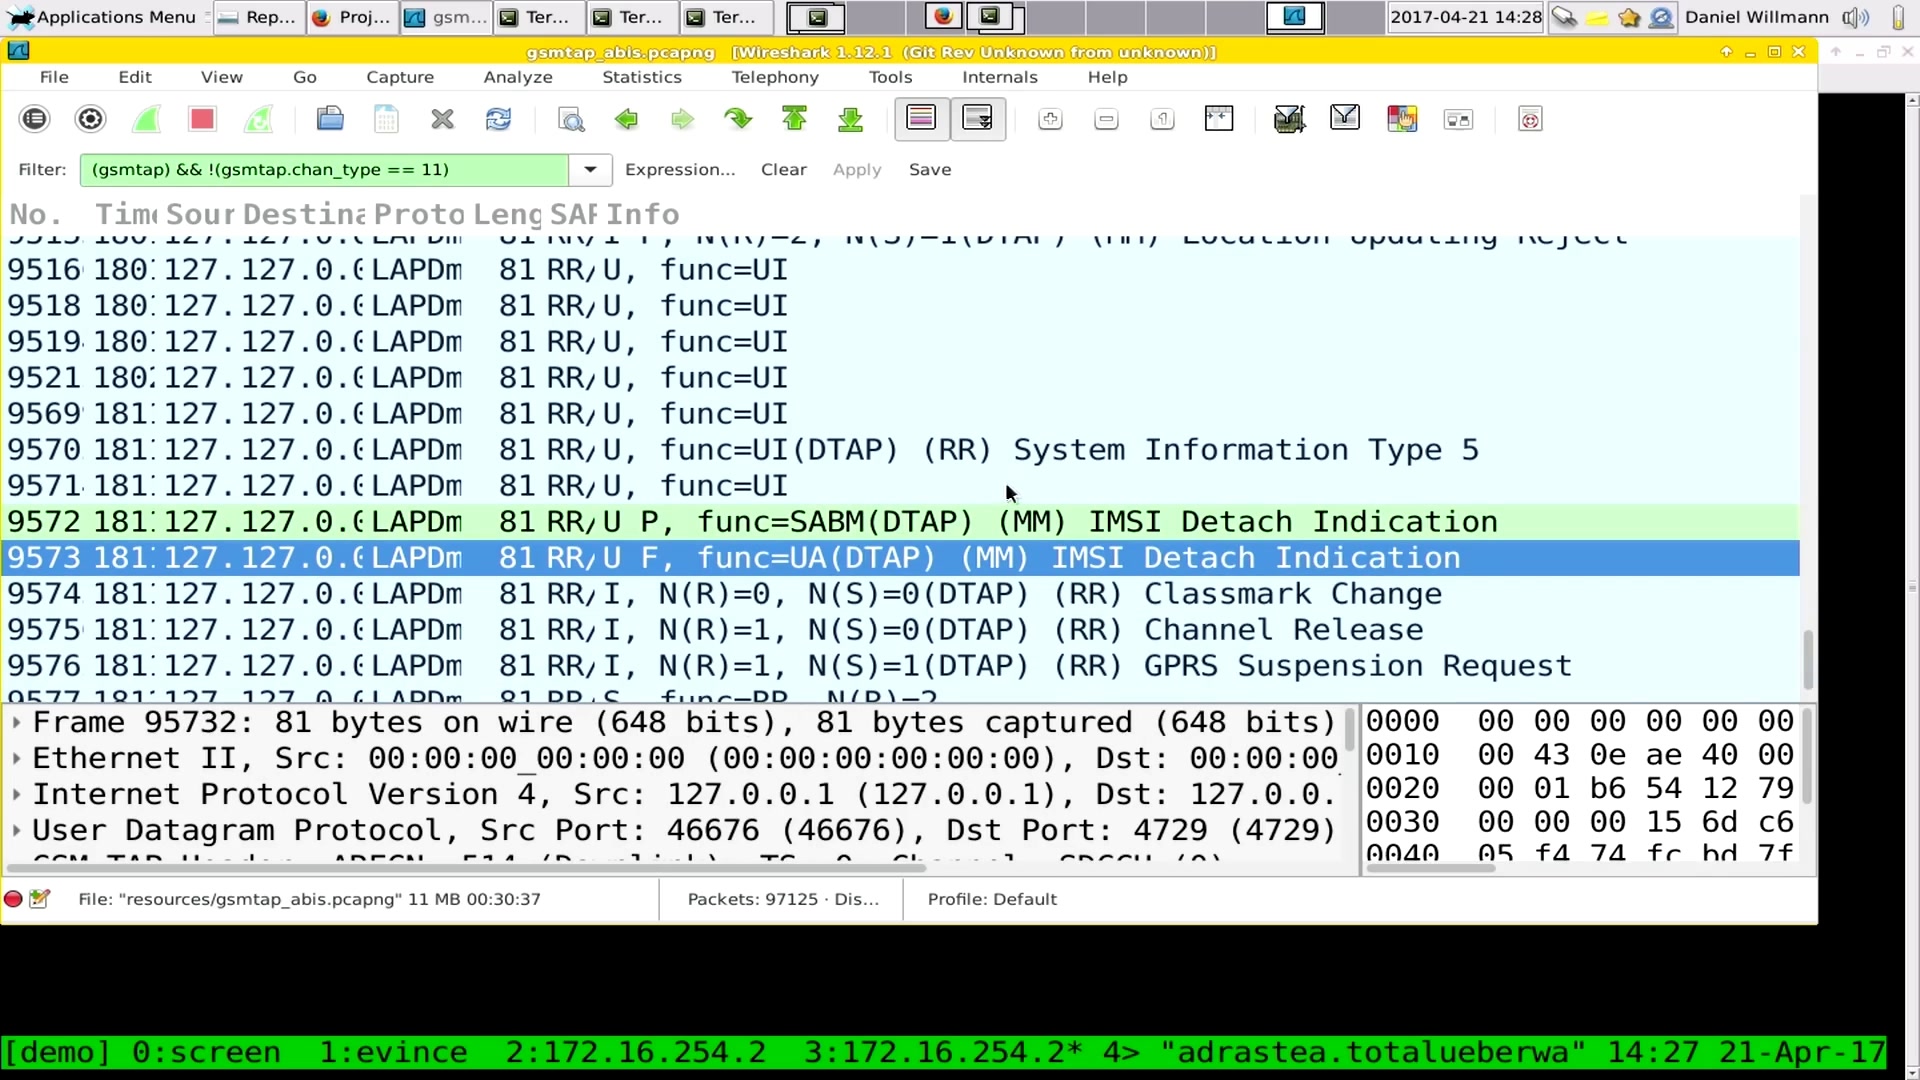Clear the display filter

[784, 170]
